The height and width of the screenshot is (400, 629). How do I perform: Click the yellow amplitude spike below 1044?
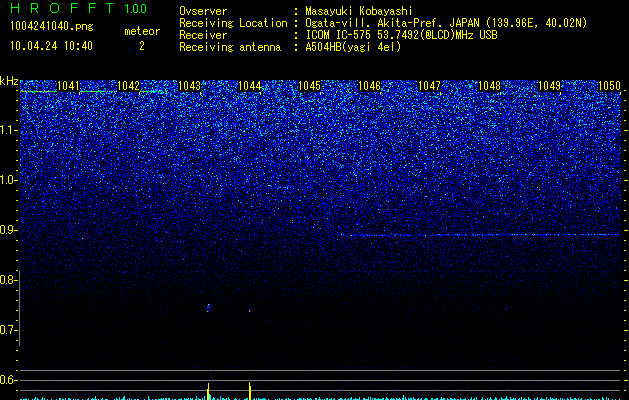[250, 391]
